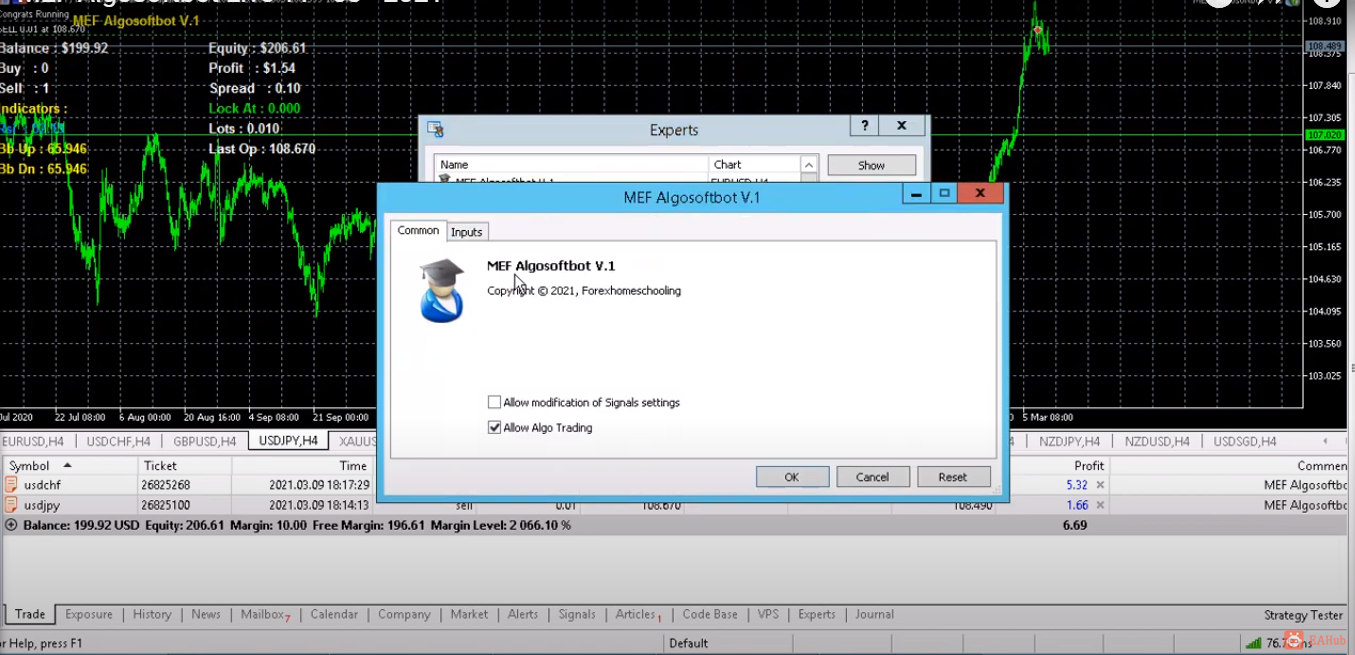Uncheck Allow Algo Trading checkbox

[494, 427]
